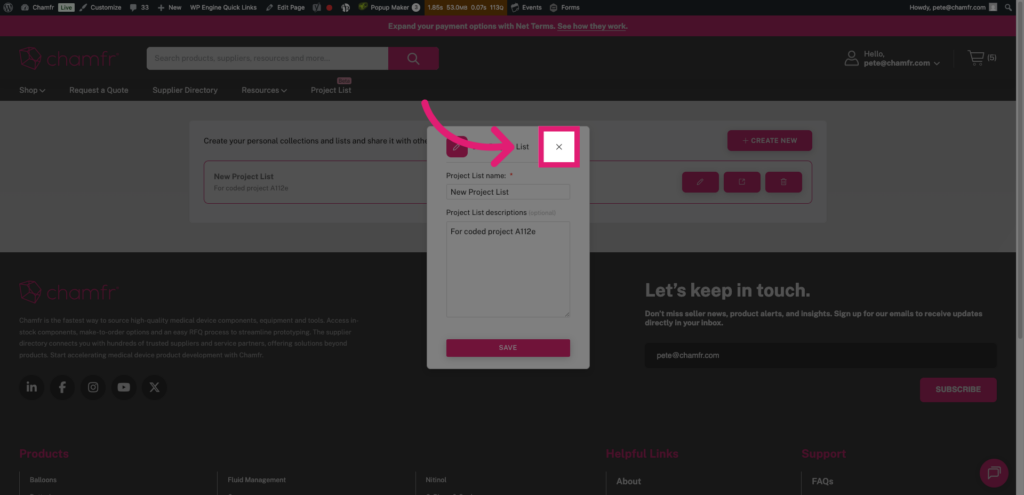Click the edit pencil on New Project List row
This screenshot has width=1024, height=495.
700,182
